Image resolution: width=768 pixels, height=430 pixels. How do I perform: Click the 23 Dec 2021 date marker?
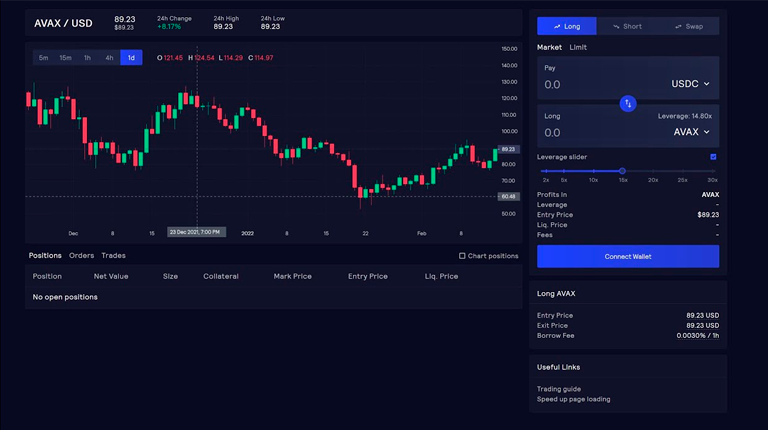196,232
